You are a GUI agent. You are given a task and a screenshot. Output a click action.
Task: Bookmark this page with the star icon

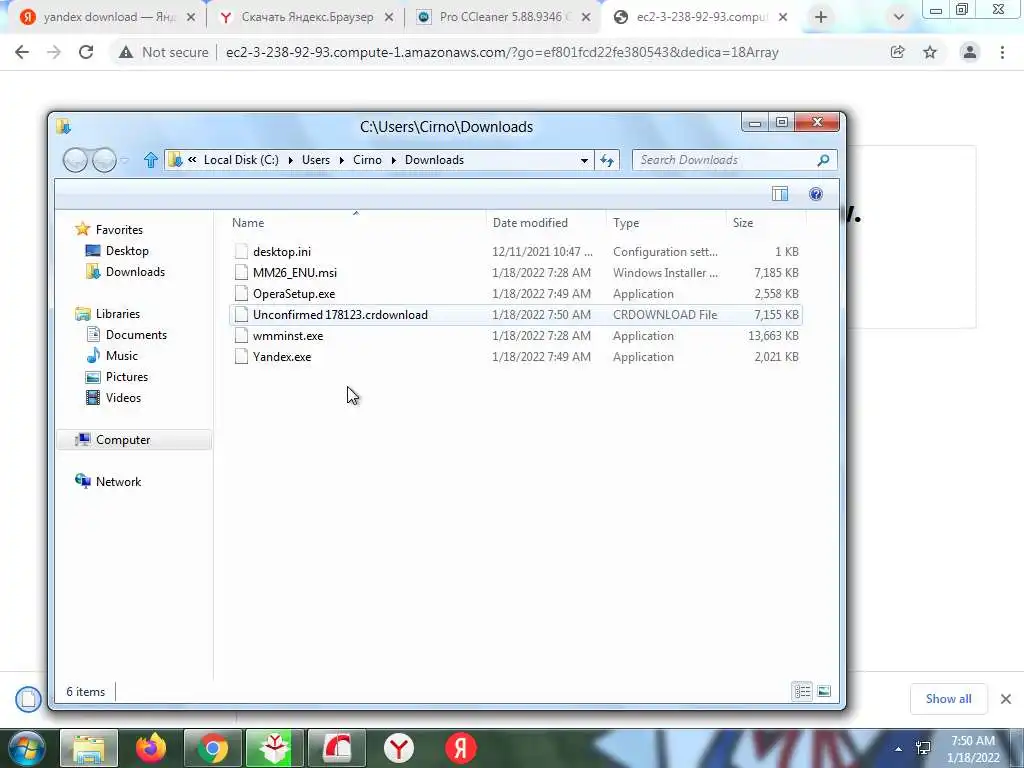click(930, 52)
